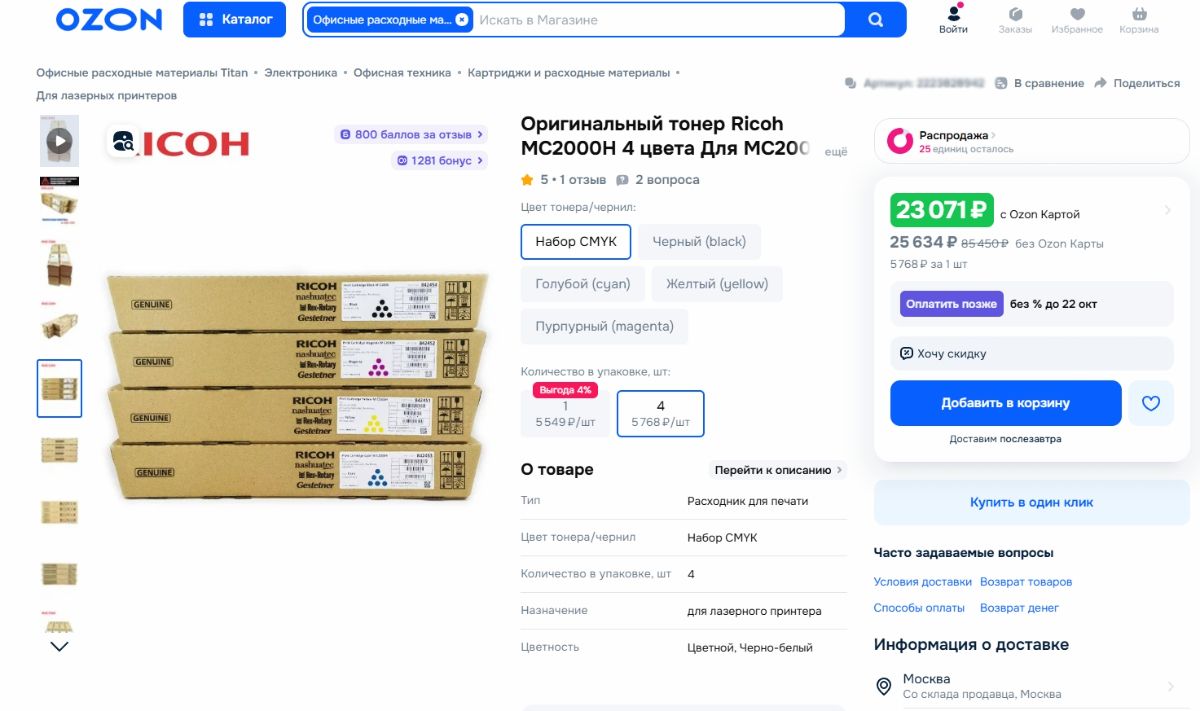Open the Условия доставки link

922,582
